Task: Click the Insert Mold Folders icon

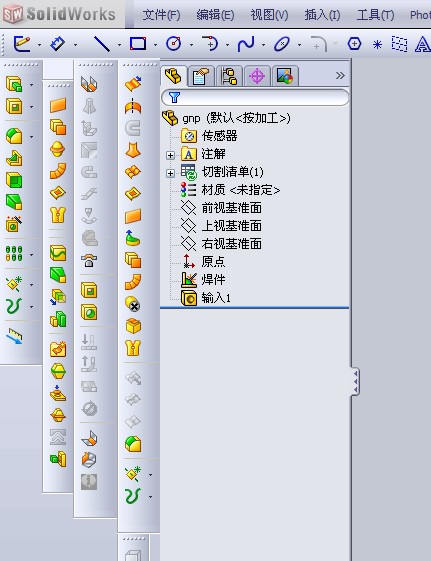Action: click(x=58, y=349)
